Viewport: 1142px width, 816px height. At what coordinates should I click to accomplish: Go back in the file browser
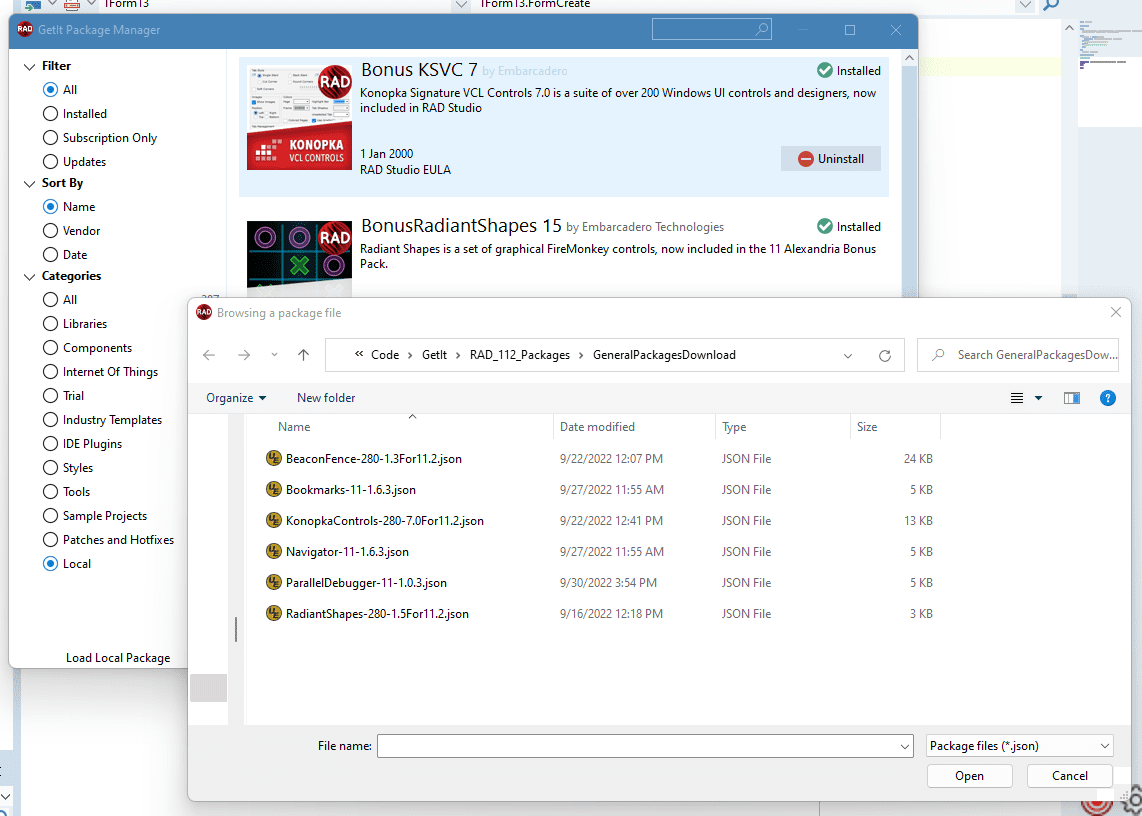[209, 355]
